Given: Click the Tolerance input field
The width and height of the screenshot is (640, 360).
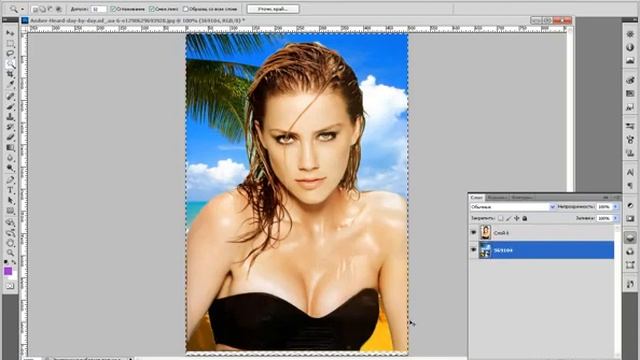Looking at the screenshot, I should [98, 9].
